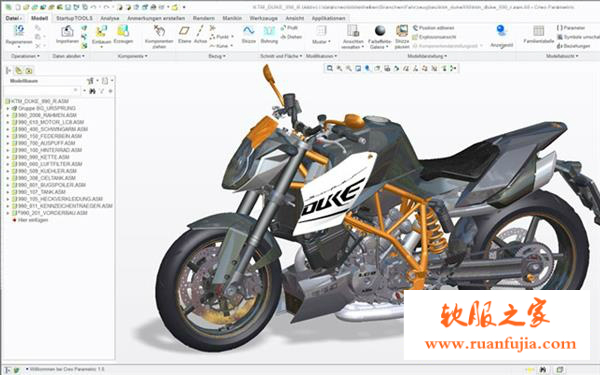Expand the 990_700_AUSPUFF.ASM tree node
The width and height of the screenshot is (600, 375).
[x=7, y=143]
